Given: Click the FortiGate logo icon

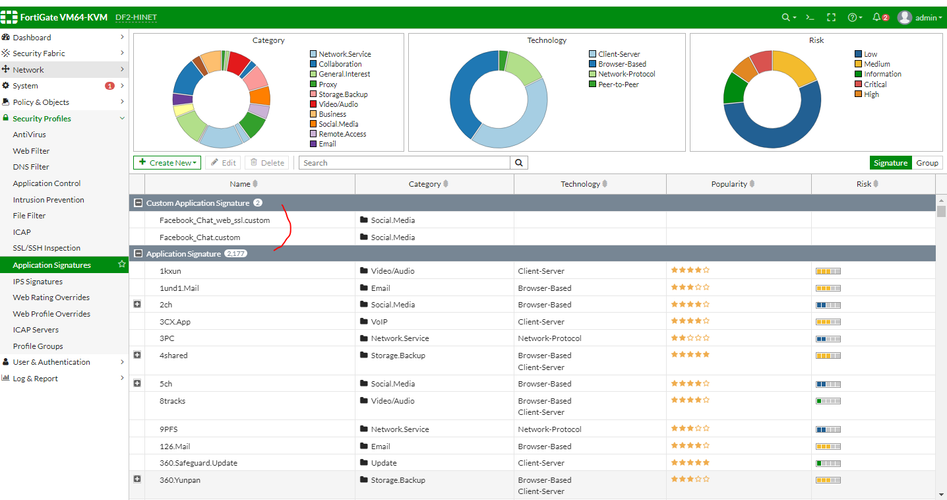Looking at the screenshot, I should point(8,17).
